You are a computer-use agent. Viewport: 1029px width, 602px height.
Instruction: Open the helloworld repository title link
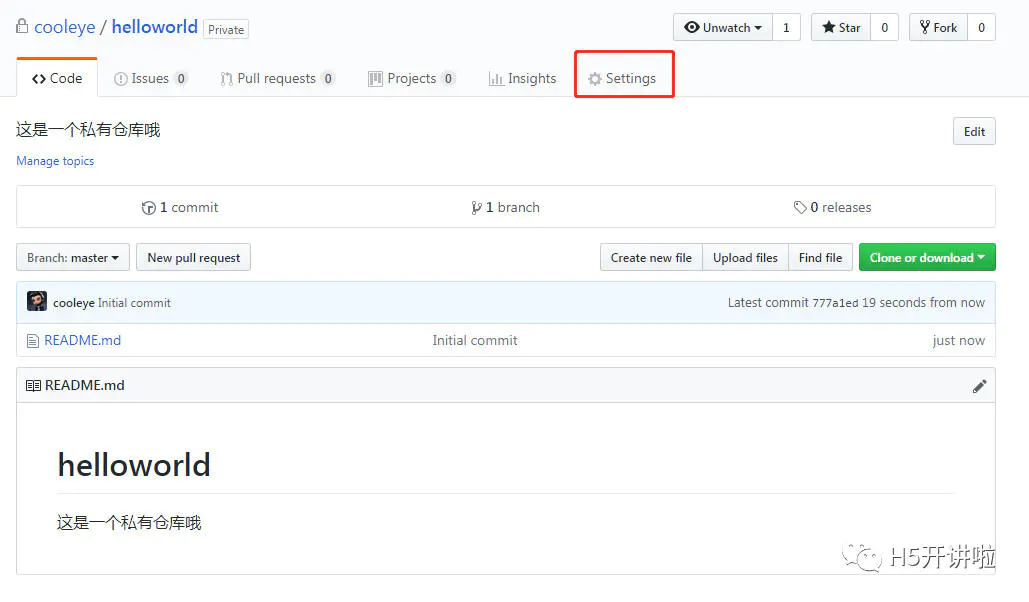point(154,27)
